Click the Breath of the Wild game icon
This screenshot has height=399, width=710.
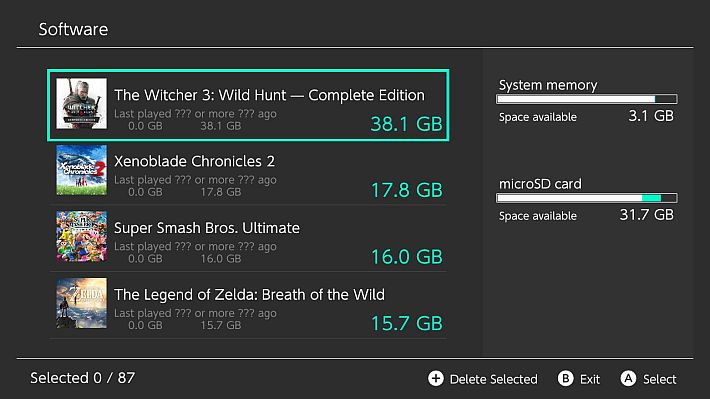coord(82,303)
